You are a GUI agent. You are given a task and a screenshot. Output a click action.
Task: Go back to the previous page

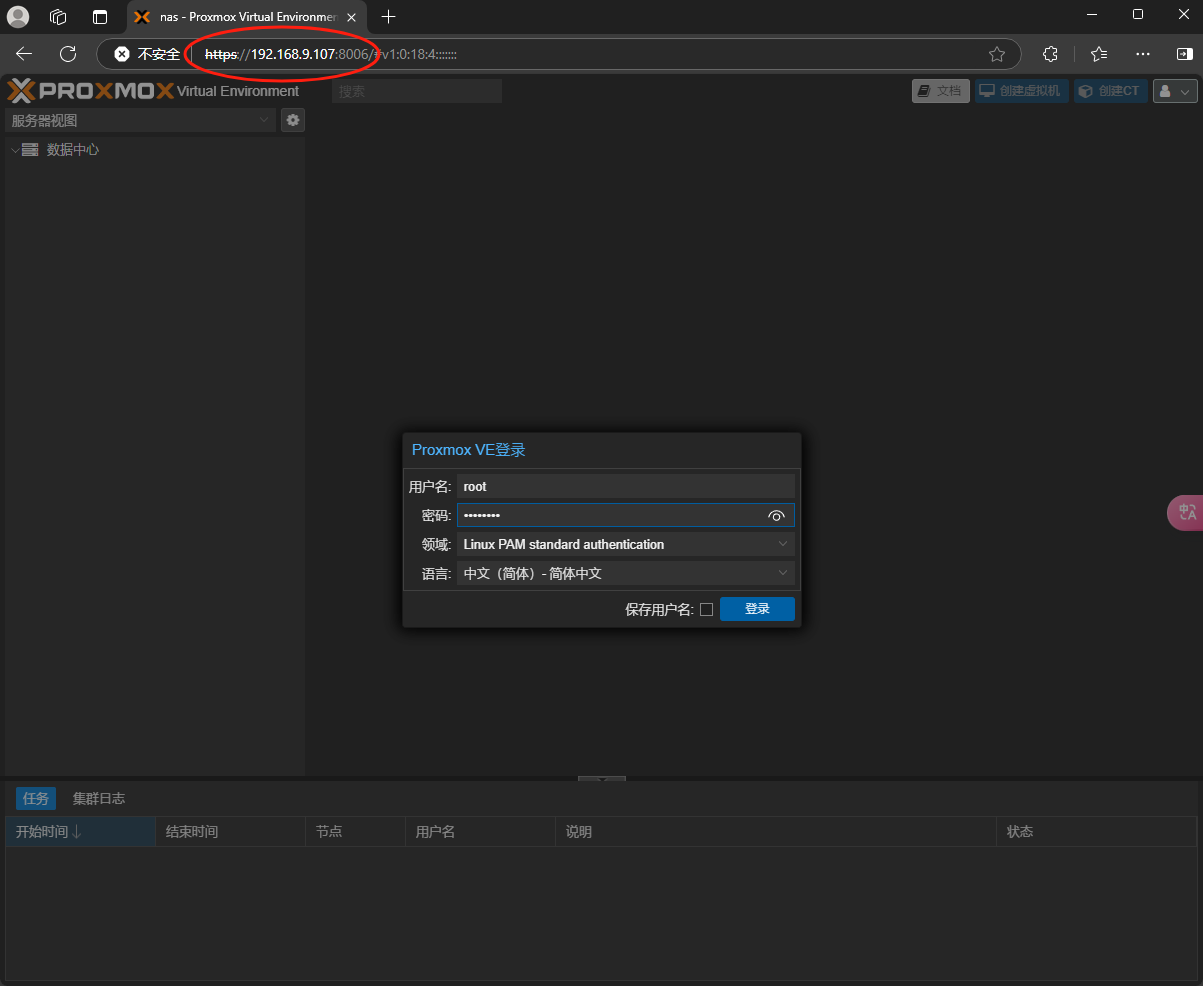[x=24, y=54]
